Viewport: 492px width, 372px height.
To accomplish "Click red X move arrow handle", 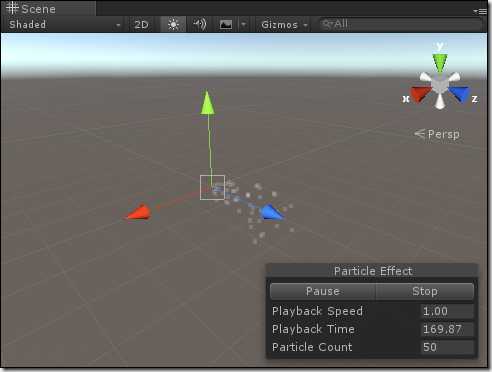I will click(139, 212).
